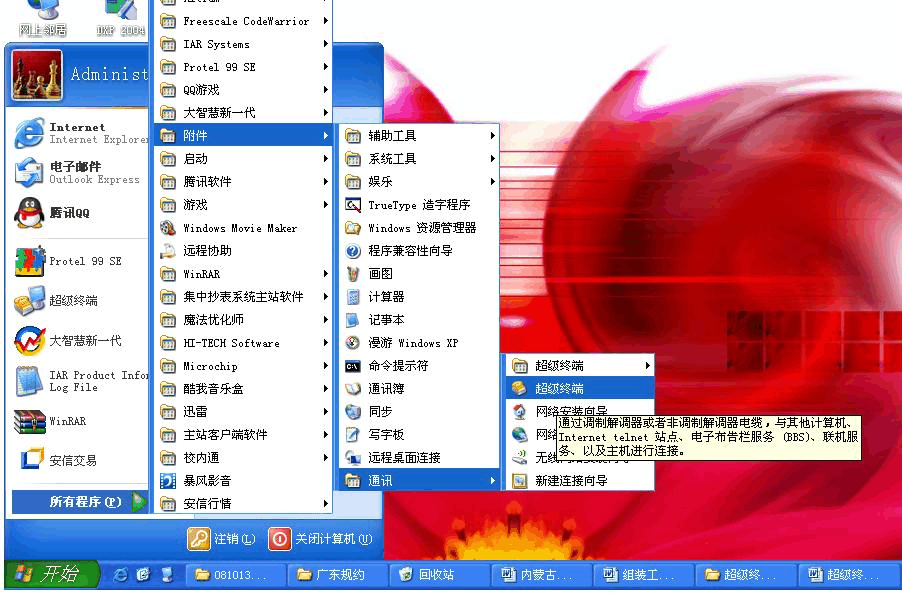Expand 集中抄表系统主站软件 submenu arrow
The height and width of the screenshot is (593, 902).
point(326,297)
